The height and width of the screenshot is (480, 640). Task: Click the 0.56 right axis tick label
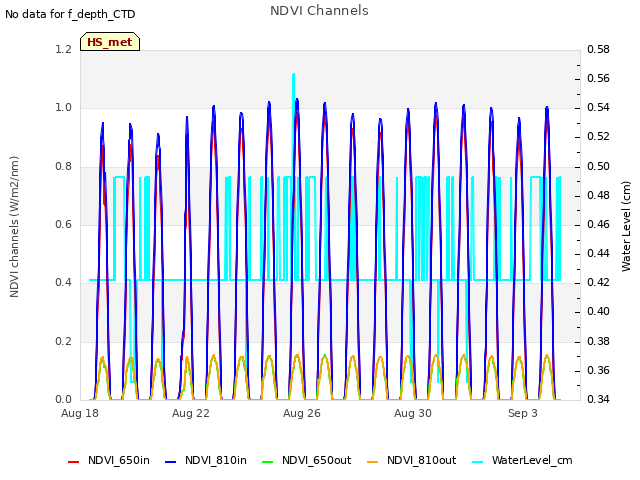(x=598, y=78)
